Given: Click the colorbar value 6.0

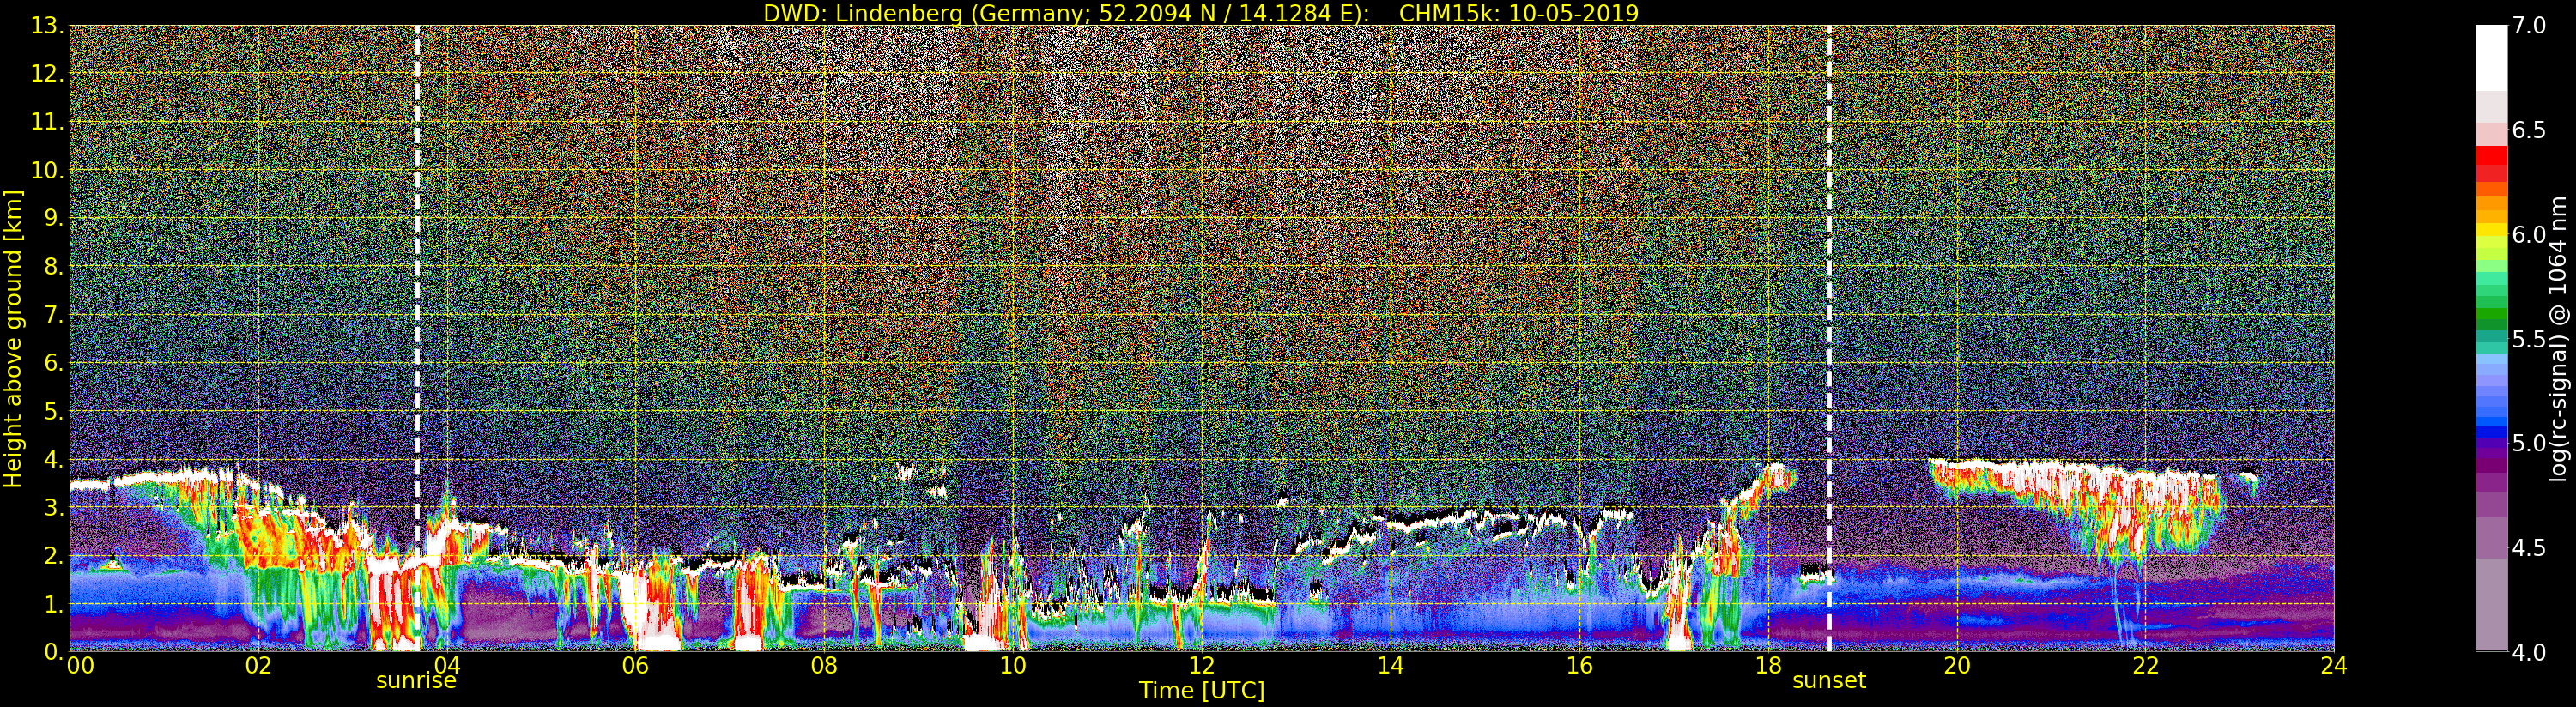Looking at the screenshot, I should point(2529,235).
